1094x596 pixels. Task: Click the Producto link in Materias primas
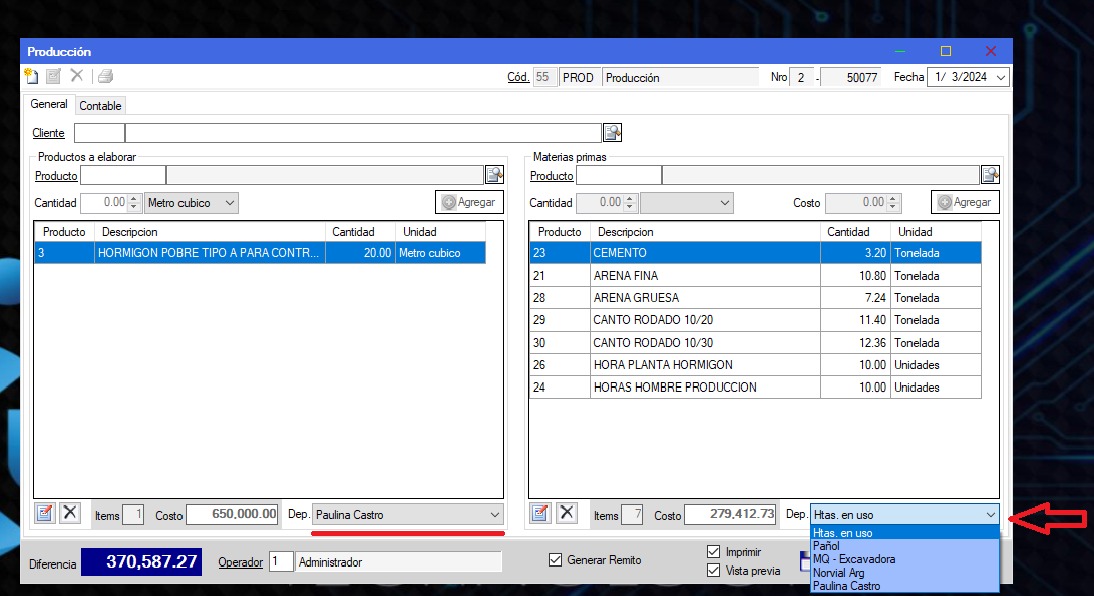click(551, 176)
